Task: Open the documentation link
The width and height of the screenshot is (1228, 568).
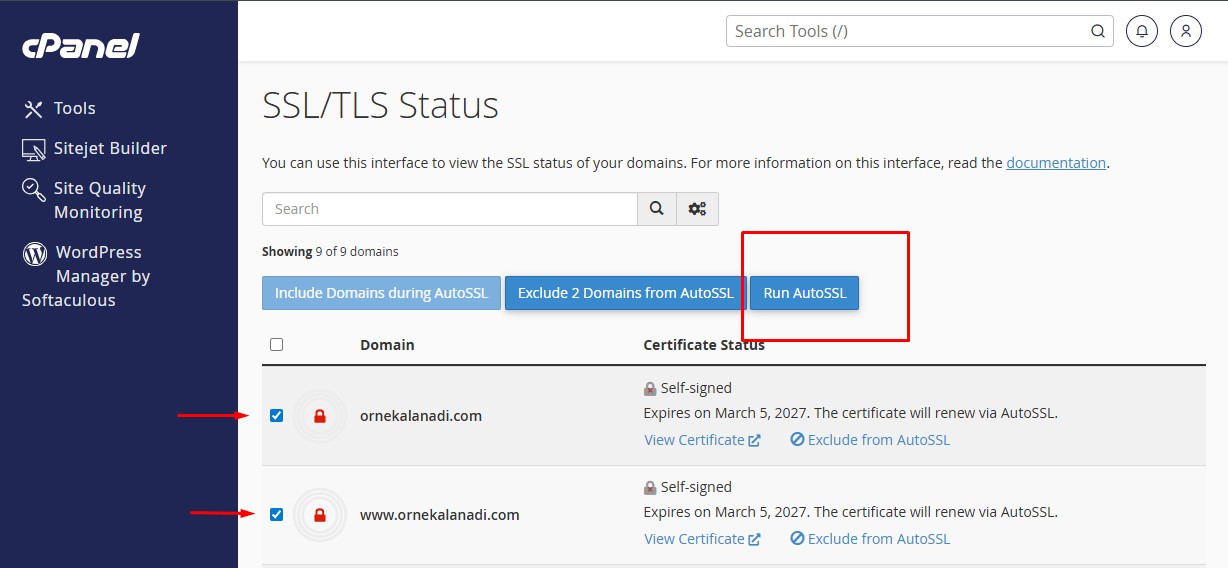Action: pyautogui.click(x=1055, y=163)
